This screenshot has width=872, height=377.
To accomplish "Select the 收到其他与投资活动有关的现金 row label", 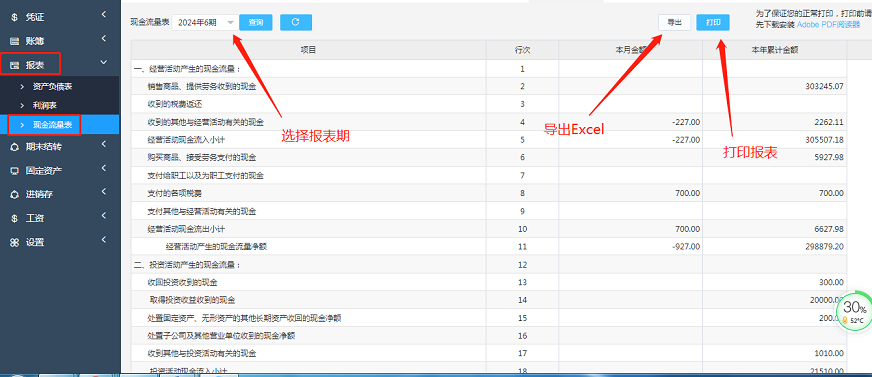I will (x=201, y=353).
